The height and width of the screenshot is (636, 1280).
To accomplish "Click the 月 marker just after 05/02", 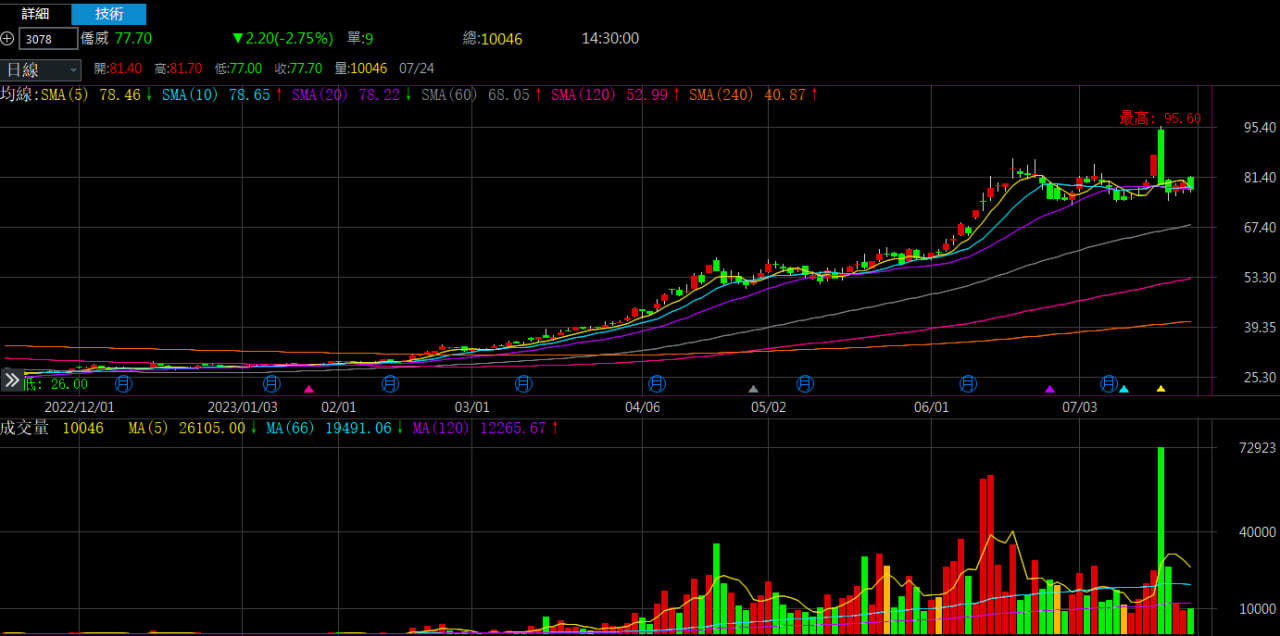I will pyautogui.click(x=805, y=383).
